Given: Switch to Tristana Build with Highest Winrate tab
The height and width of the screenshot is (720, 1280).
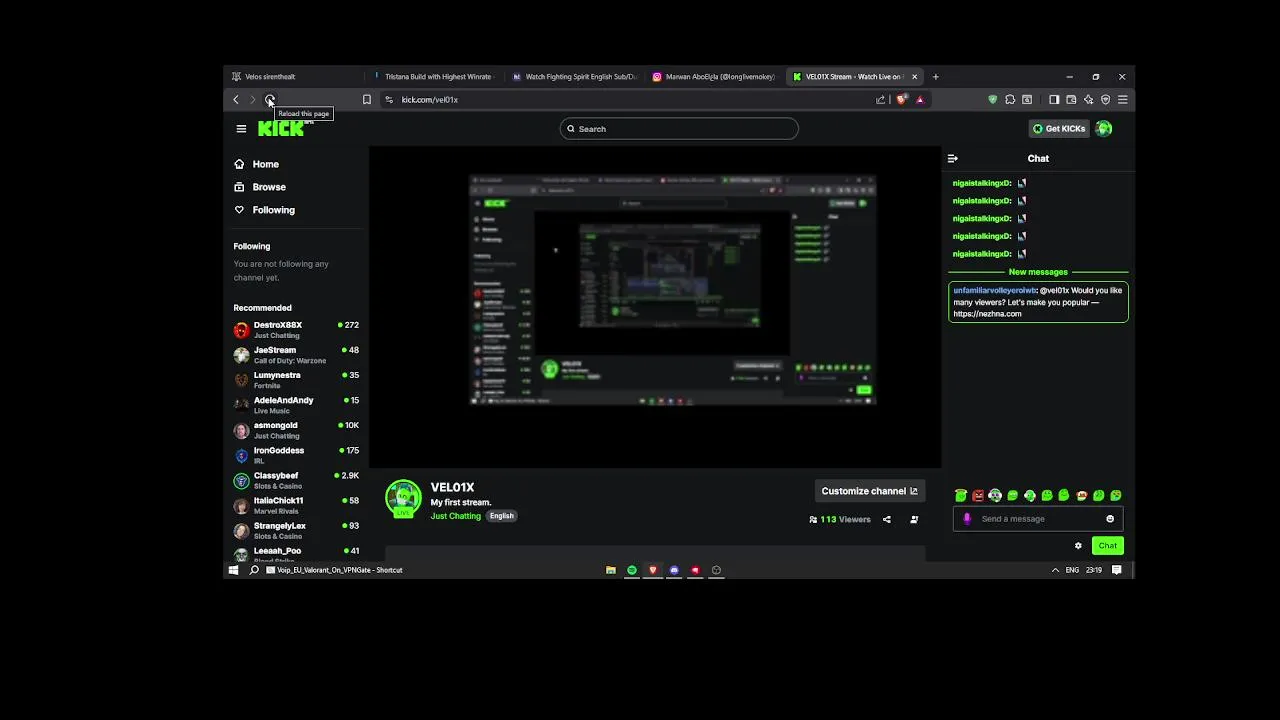Looking at the screenshot, I should (436, 76).
